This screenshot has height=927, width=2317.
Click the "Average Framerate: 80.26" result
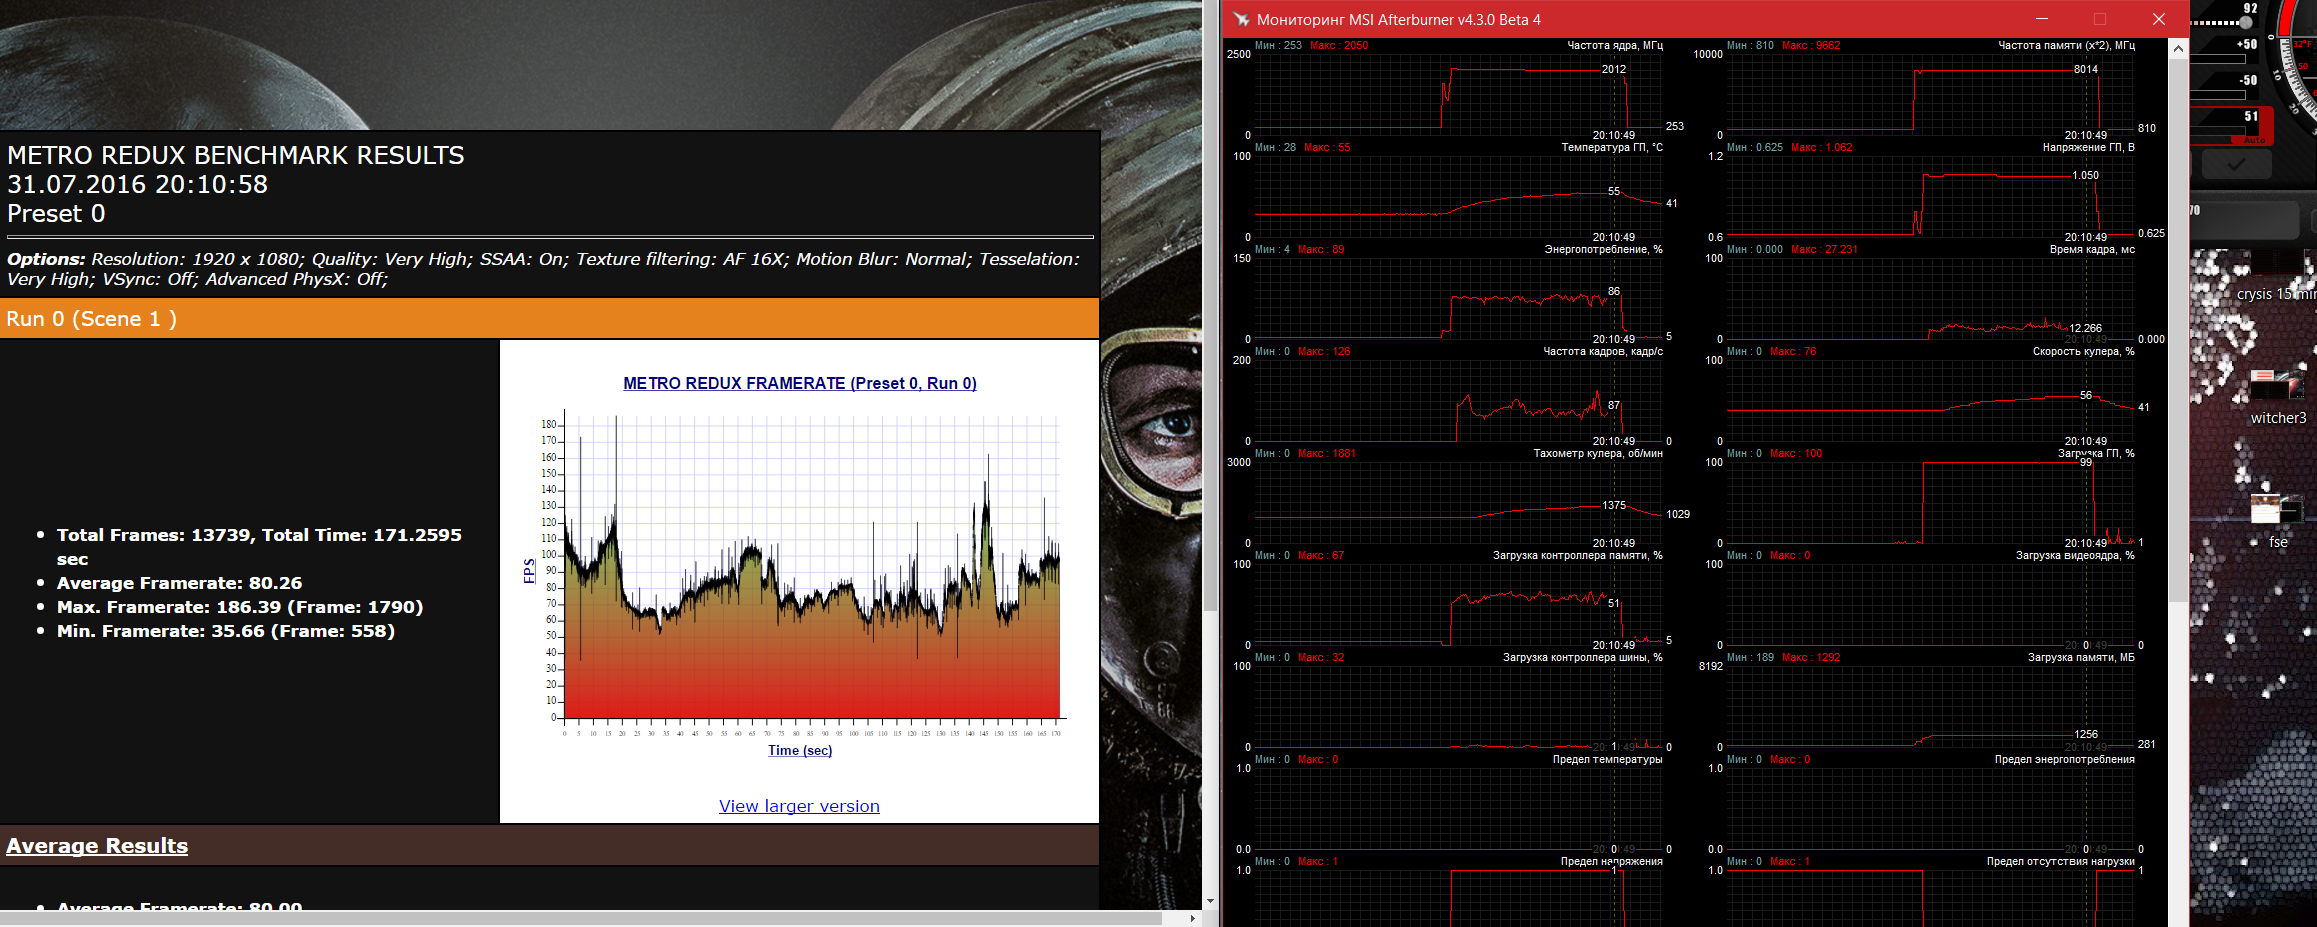[179, 583]
